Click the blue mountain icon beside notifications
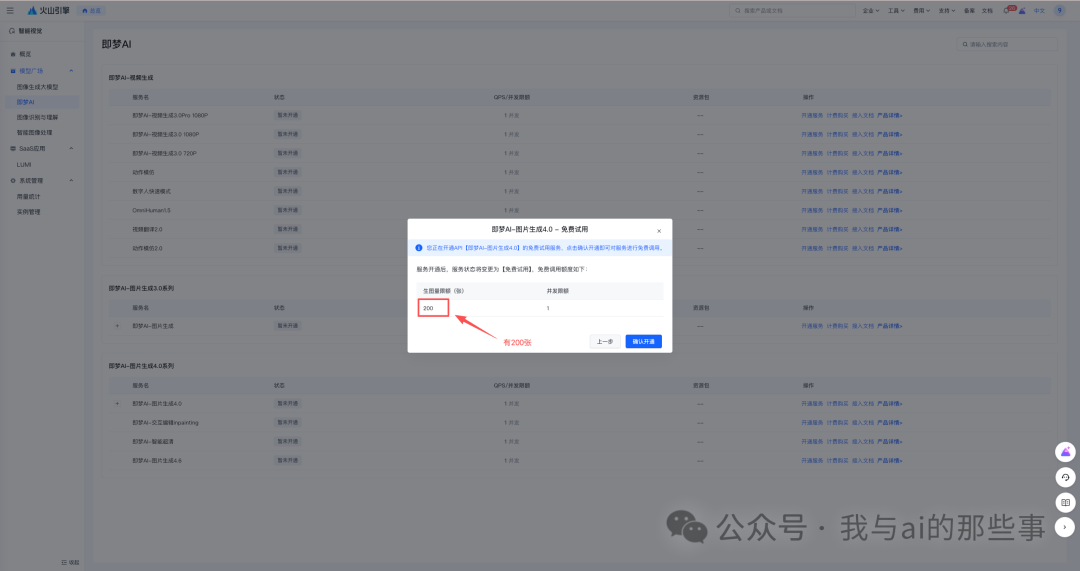 [1022, 10]
